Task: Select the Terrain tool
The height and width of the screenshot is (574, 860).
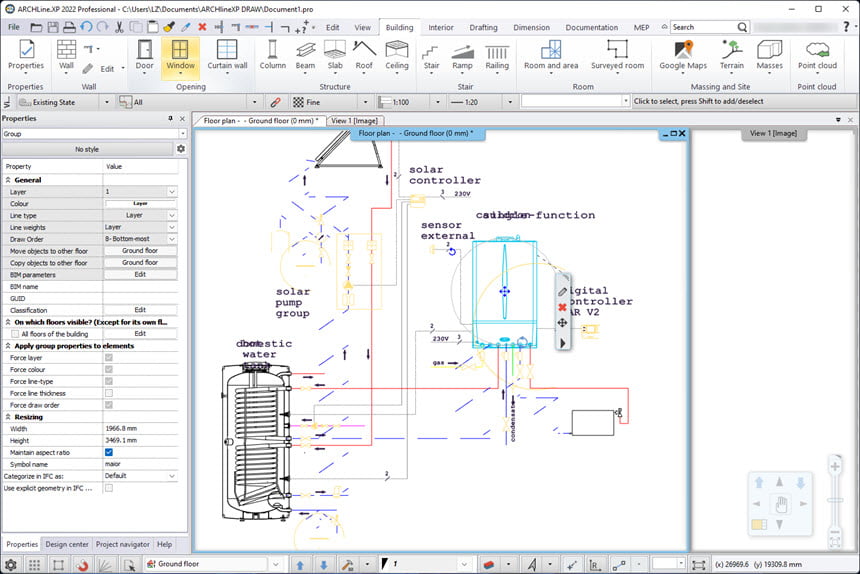Action: pos(732,56)
